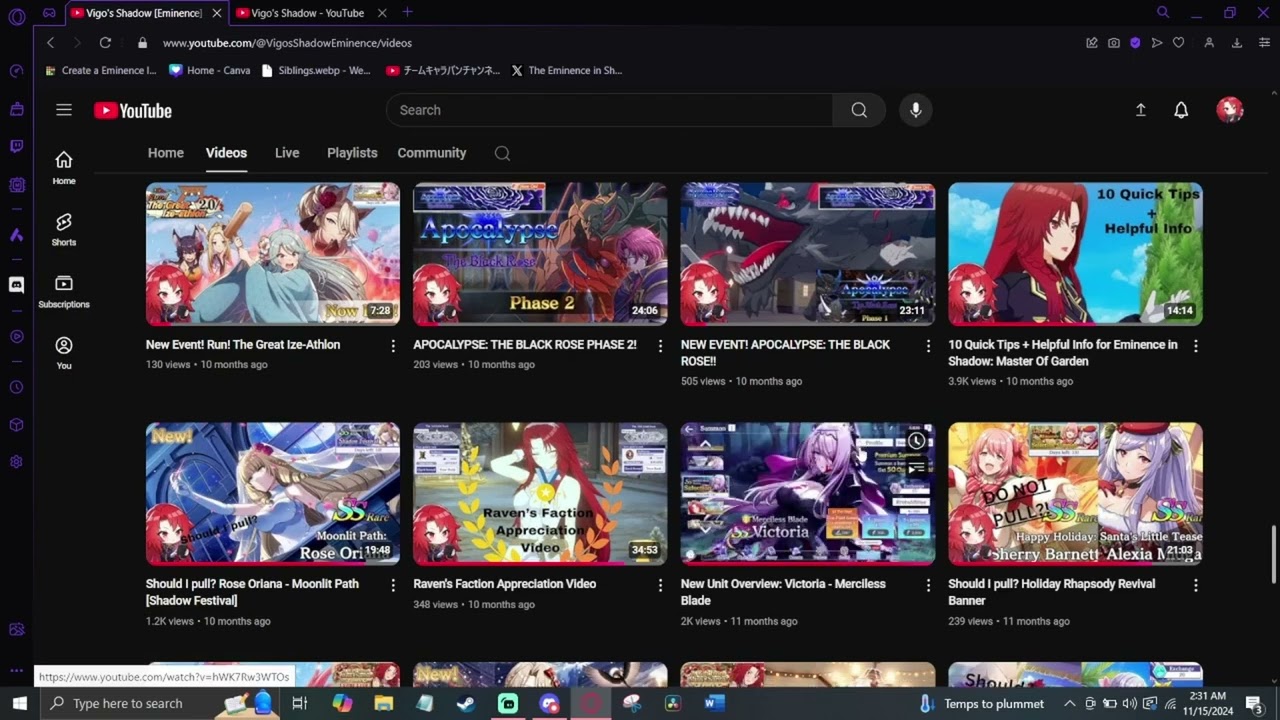Close the Vigo's Shadow [Eminence] browser tab

click(x=216, y=13)
